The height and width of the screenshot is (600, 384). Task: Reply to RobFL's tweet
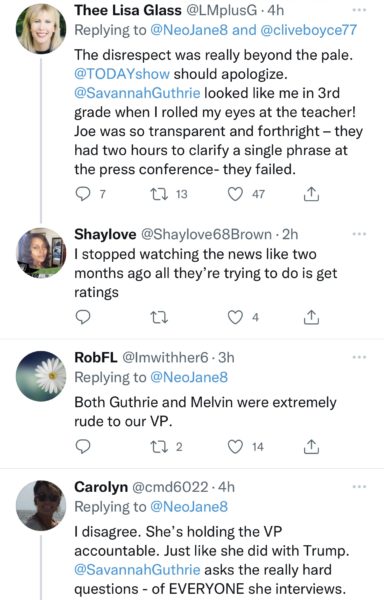[x=82, y=447]
